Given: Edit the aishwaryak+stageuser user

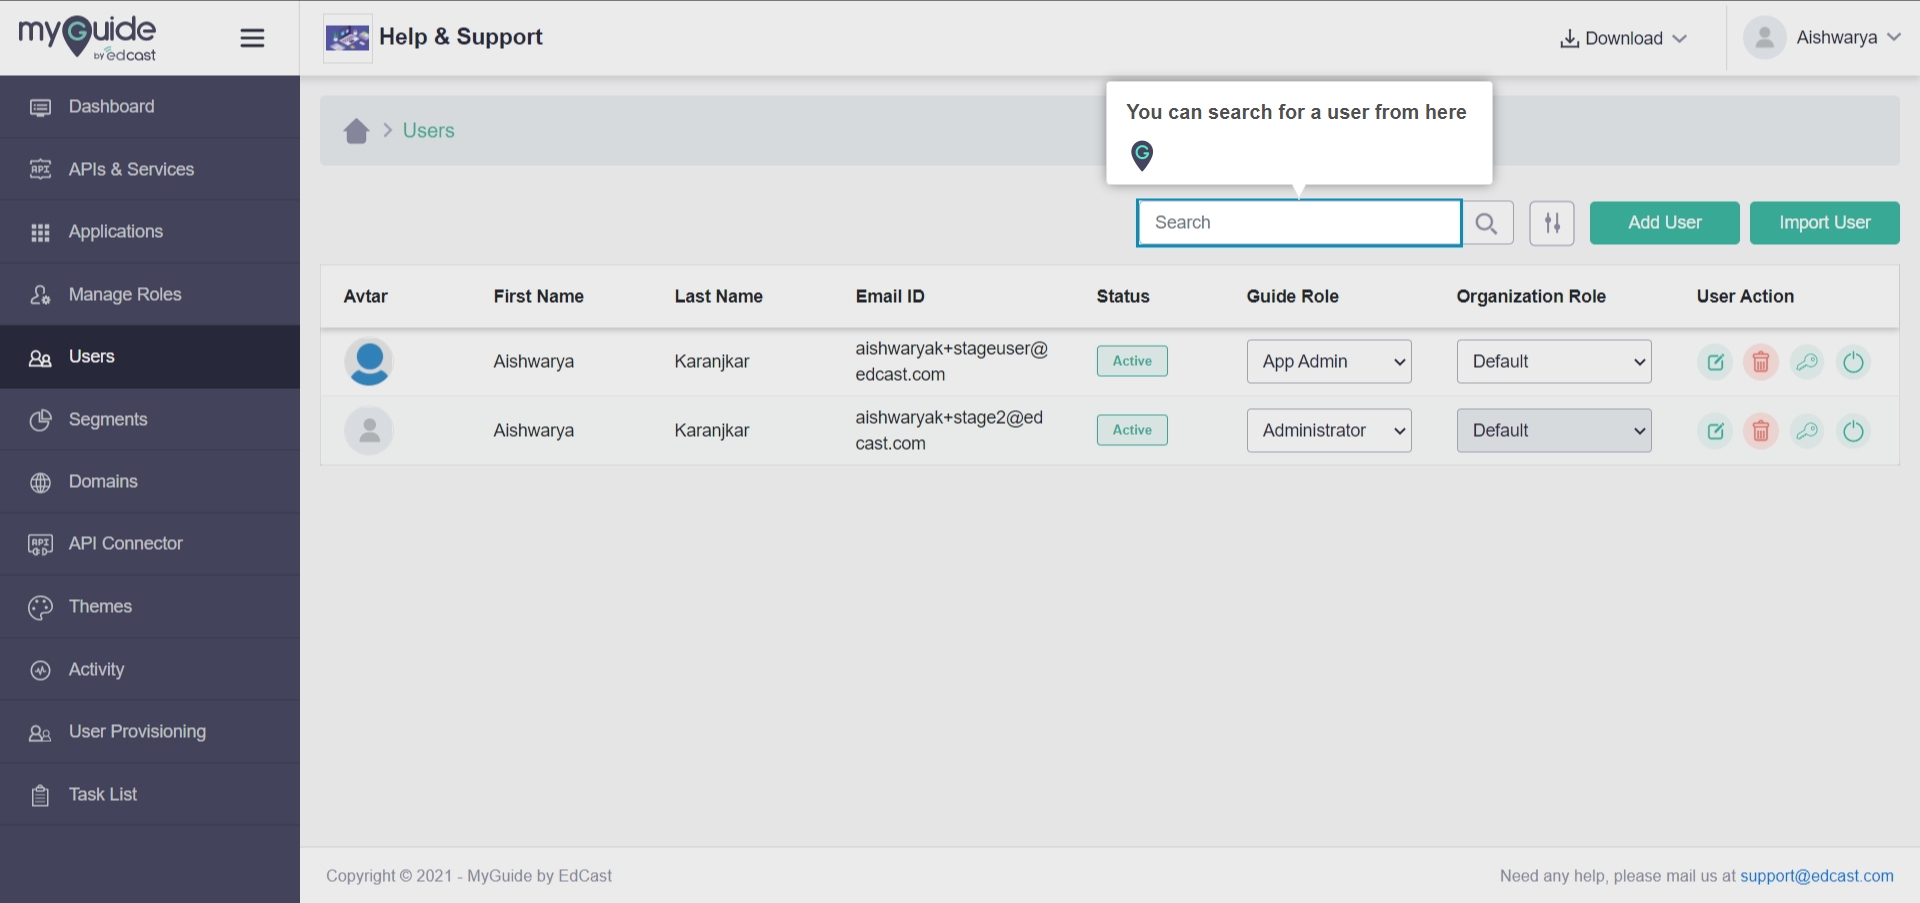Looking at the screenshot, I should (x=1715, y=362).
